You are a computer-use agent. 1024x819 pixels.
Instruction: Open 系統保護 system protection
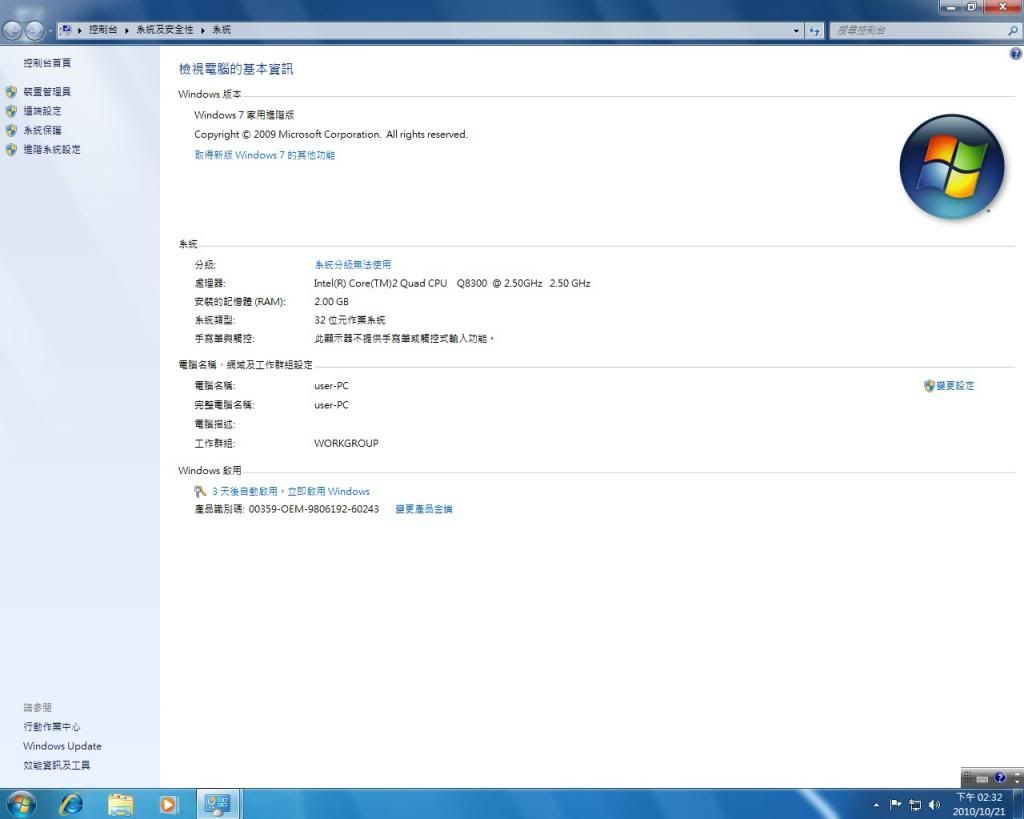point(42,130)
